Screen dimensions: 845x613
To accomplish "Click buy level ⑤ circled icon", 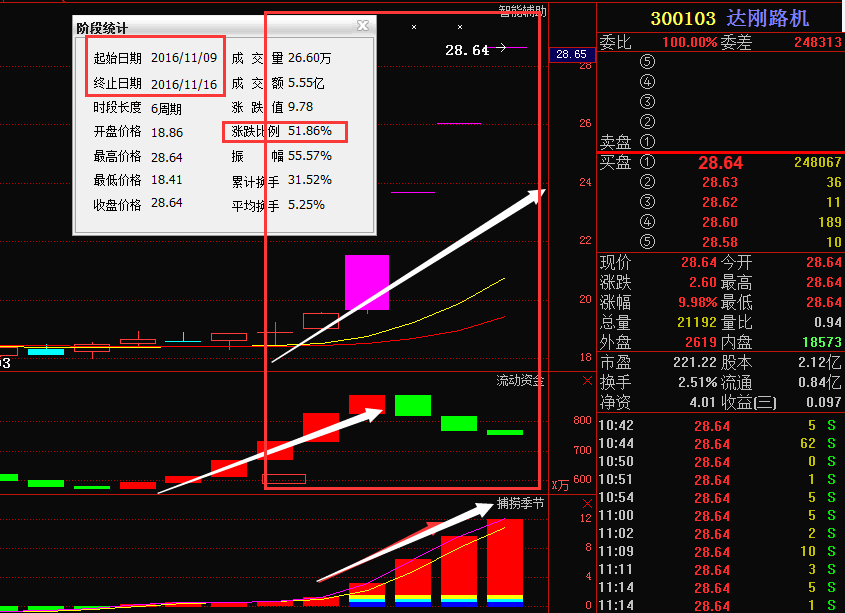I will click(647, 242).
